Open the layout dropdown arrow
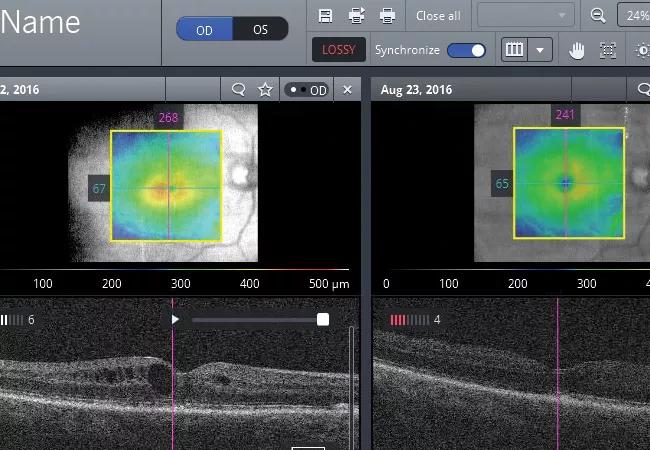Image resolution: width=650 pixels, height=450 pixels. 540,50
